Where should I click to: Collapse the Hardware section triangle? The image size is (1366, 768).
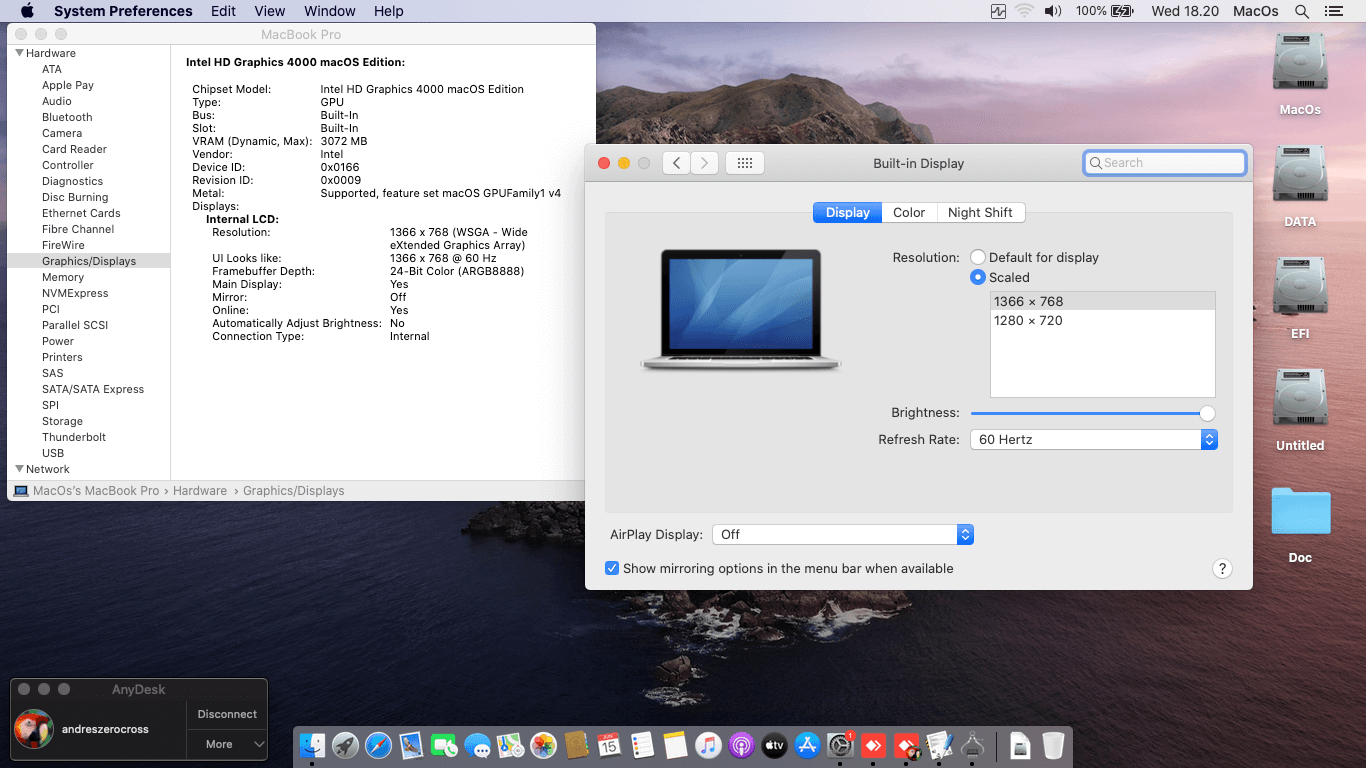point(19,53)
